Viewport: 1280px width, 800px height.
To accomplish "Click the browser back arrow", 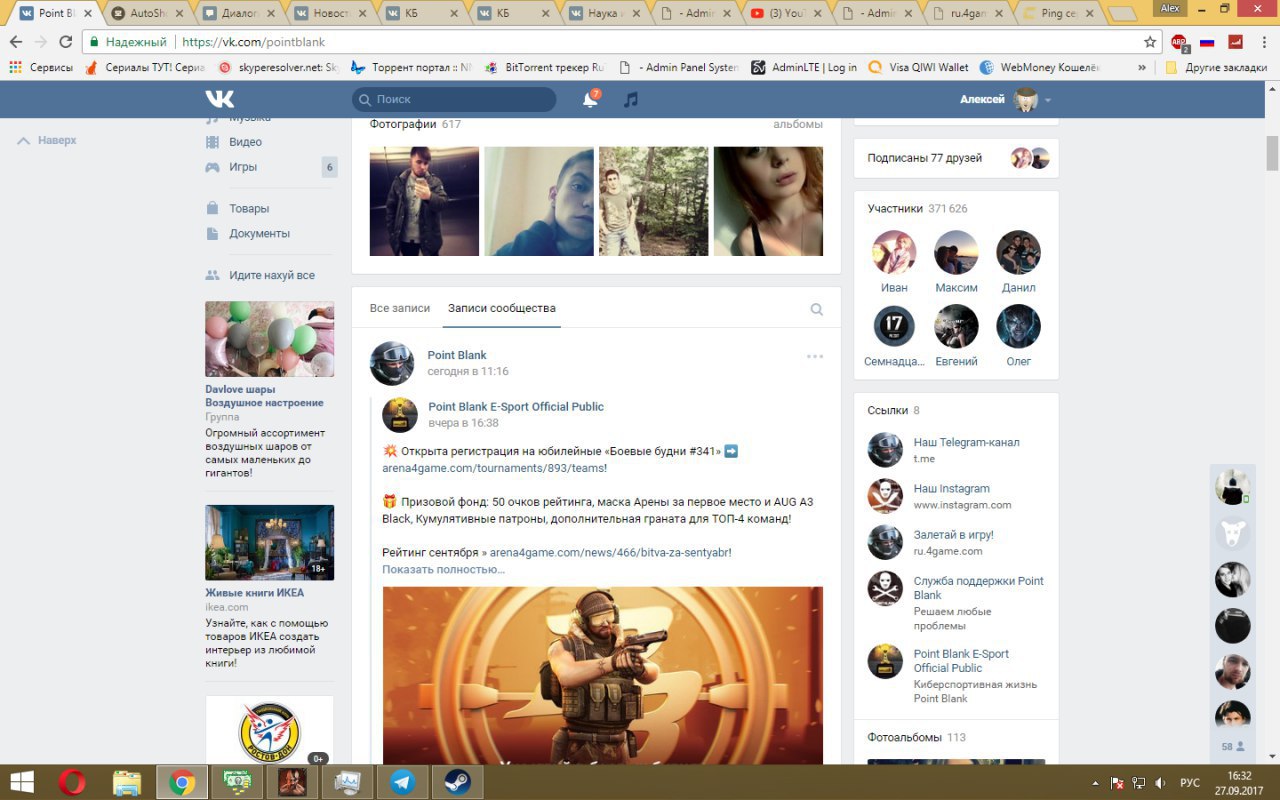I will (x=16, y=42).
